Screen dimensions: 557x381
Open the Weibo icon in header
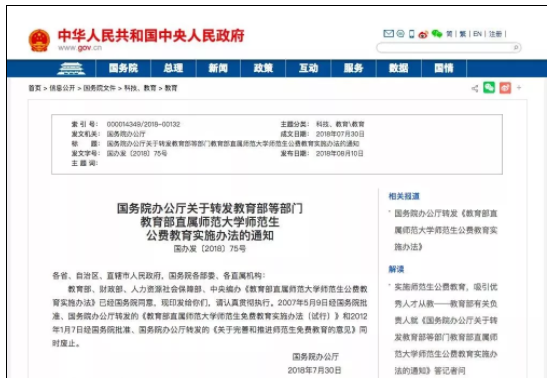tap(423, 34)
